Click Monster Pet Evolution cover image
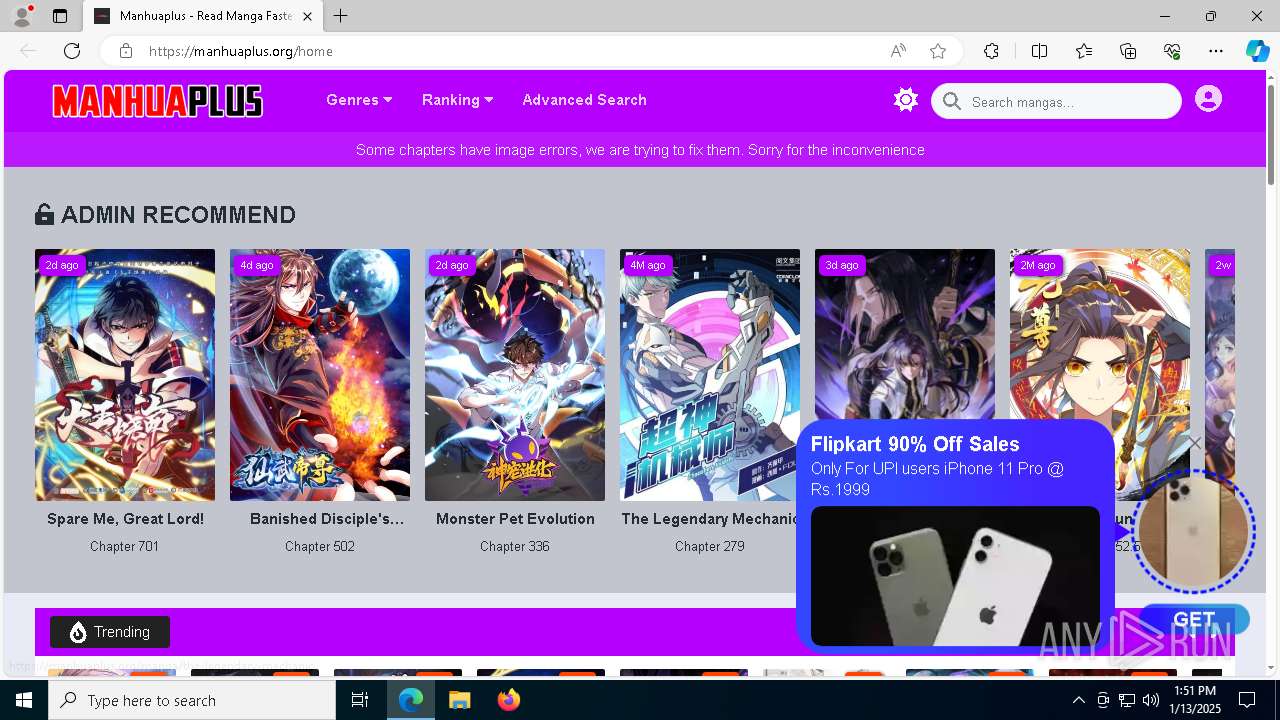 pos(515,375)
